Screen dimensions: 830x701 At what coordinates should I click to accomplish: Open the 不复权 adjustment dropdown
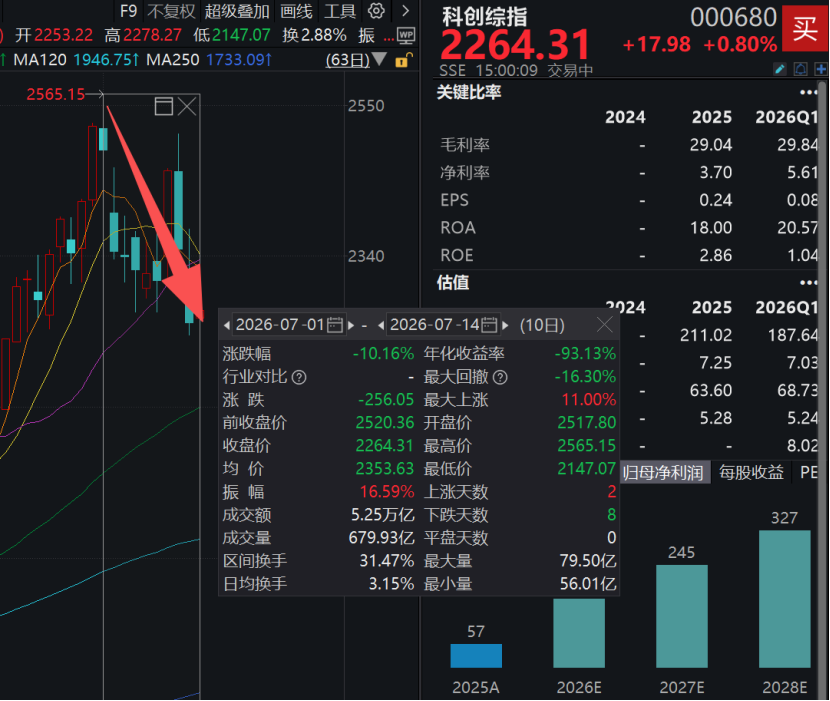(171, 11)
